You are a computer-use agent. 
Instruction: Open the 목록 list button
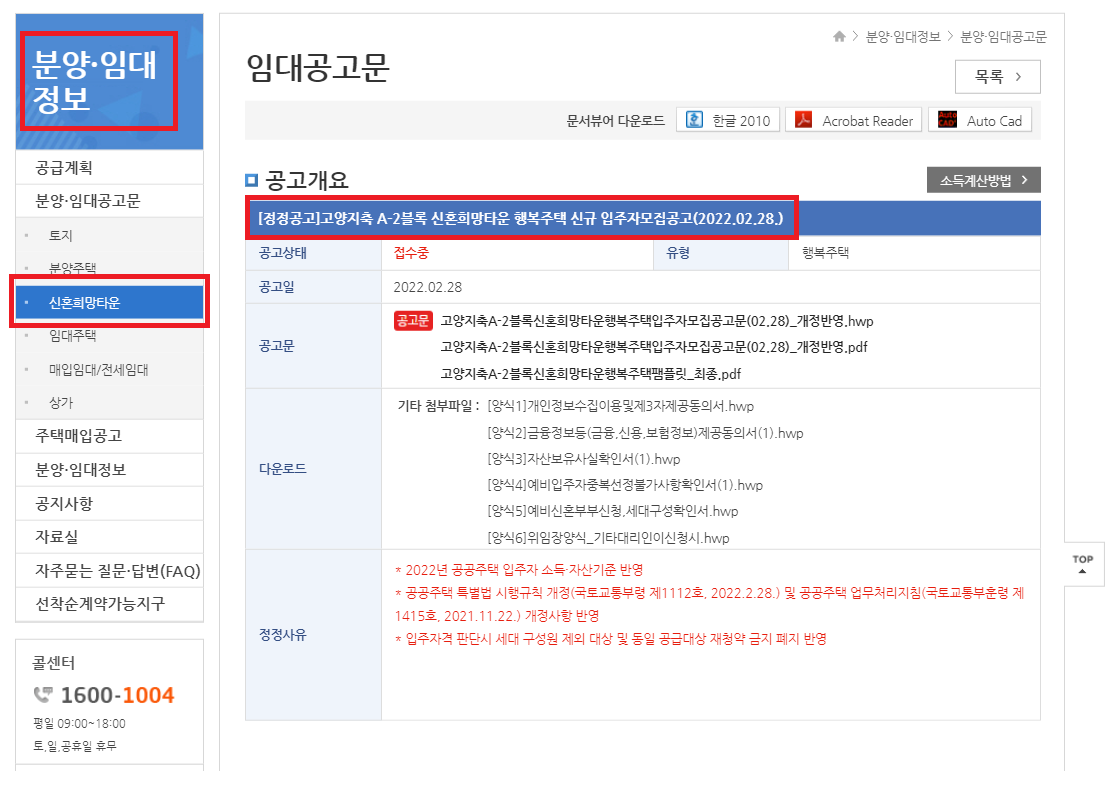(998, 77)
